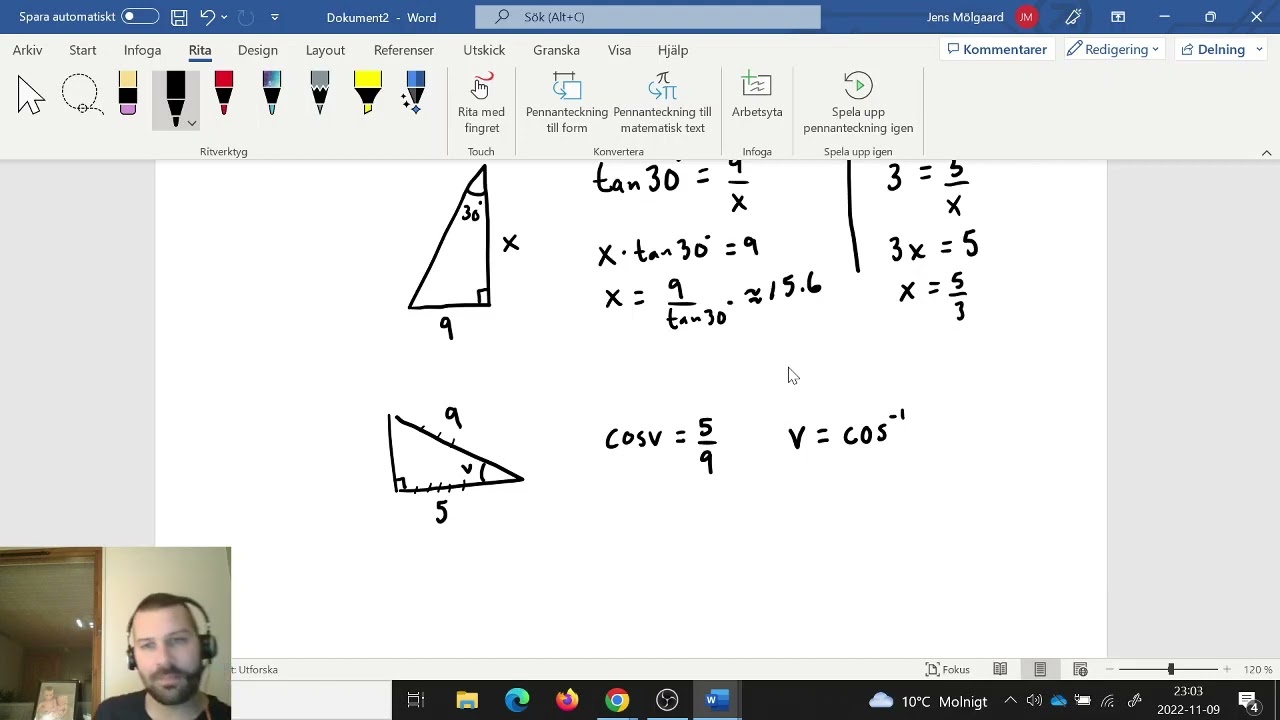This screenshot has height=720, width=1280.
Task: Switch to the Granska tab
Action: click(556, 50)
